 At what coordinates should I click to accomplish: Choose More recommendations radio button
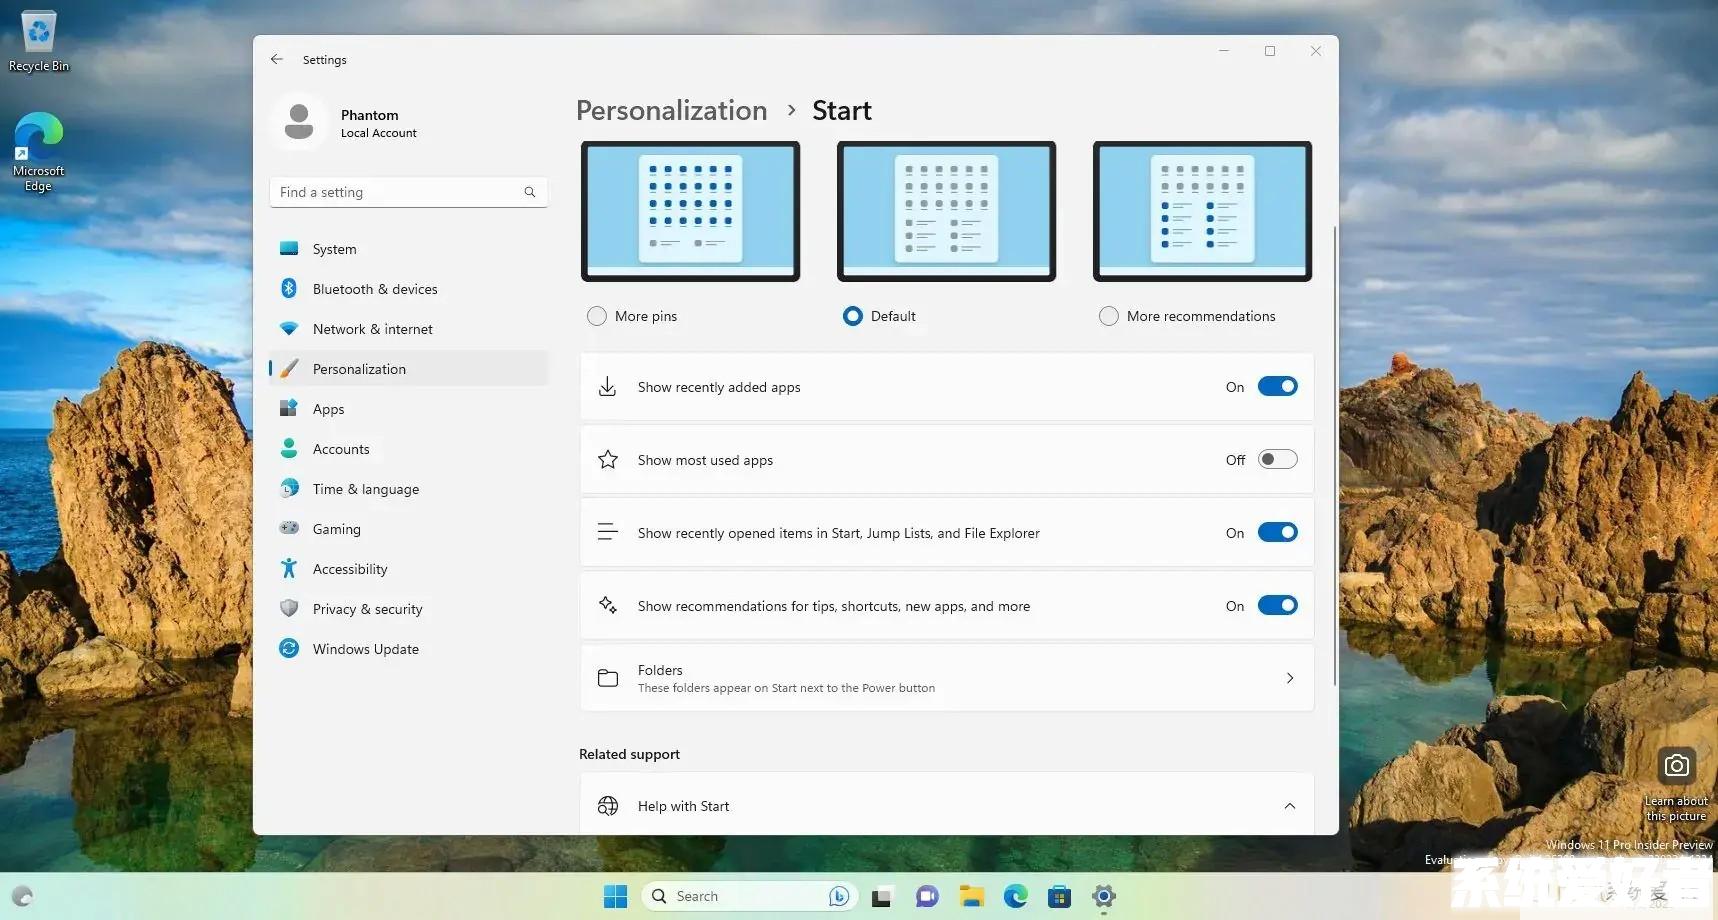click(x=1108, y=316)
